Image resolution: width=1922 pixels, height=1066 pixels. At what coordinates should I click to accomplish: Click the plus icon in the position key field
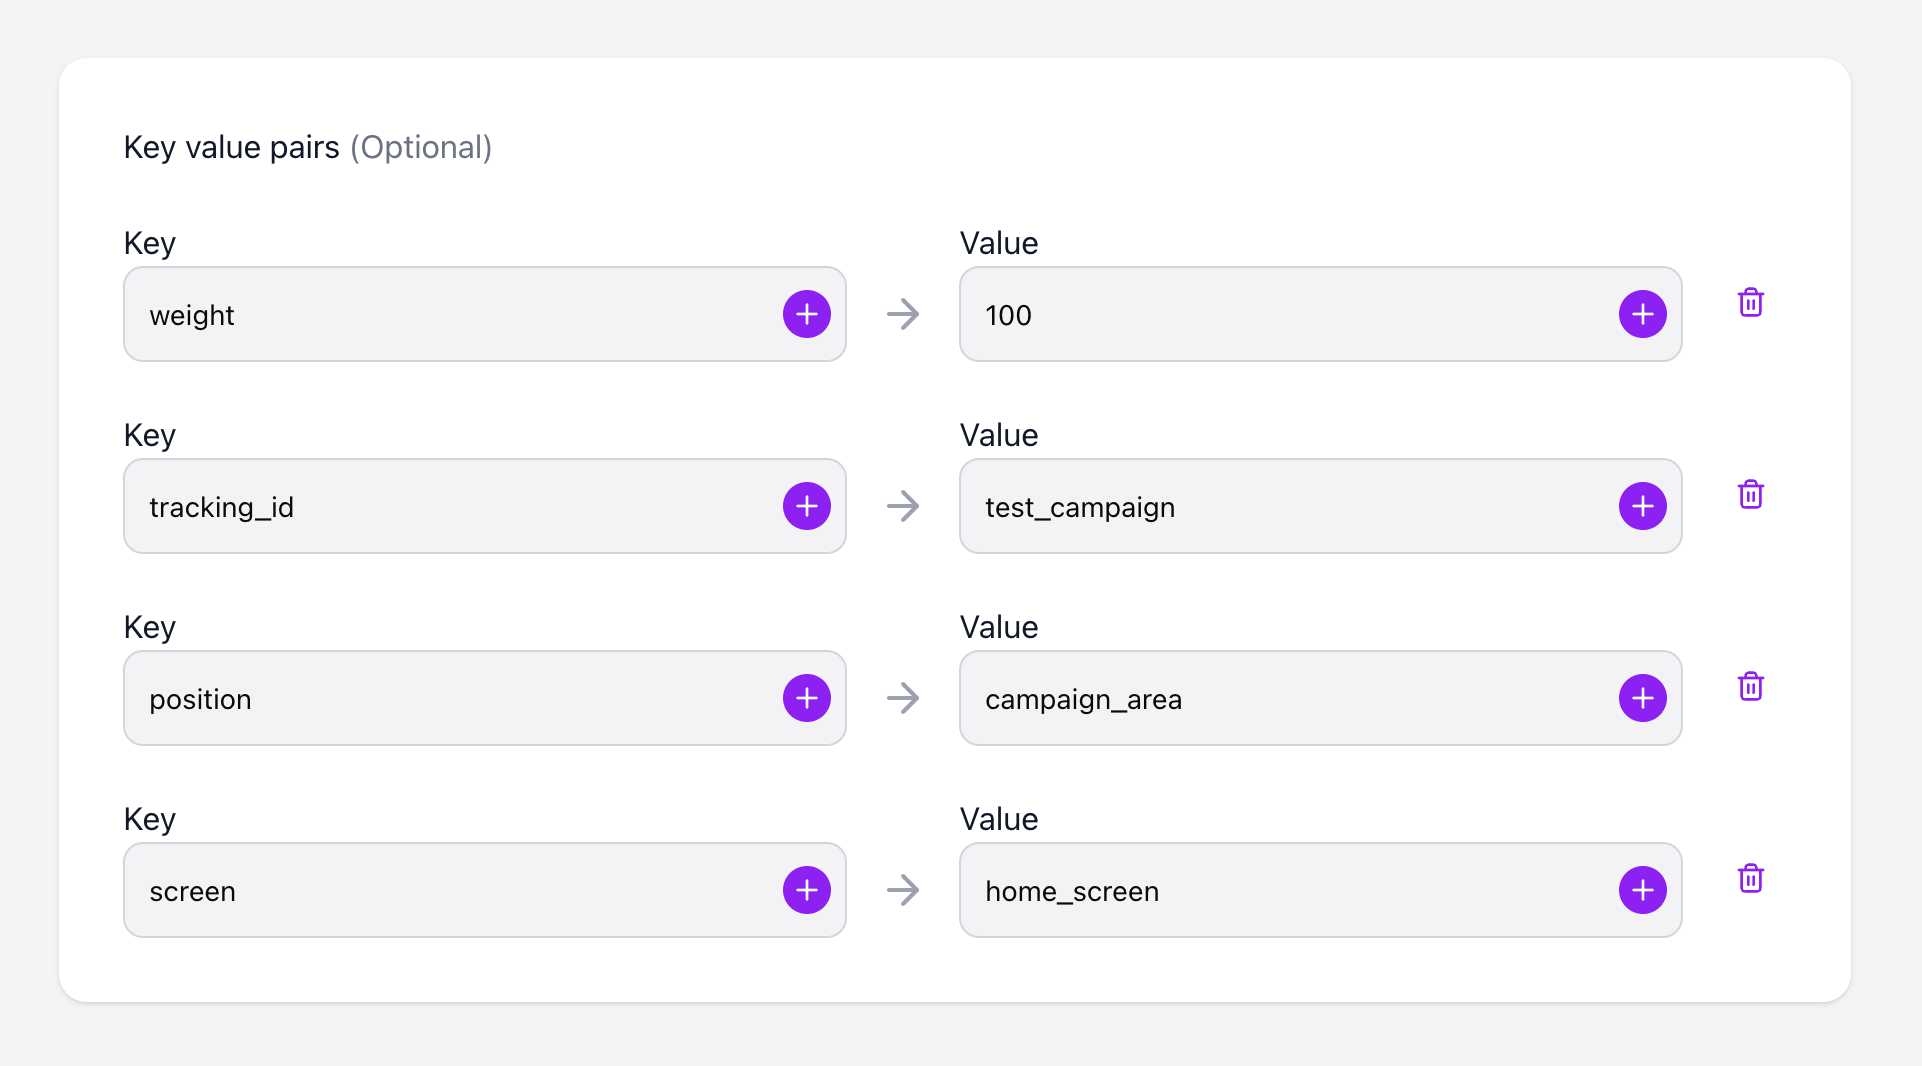(806, 698)
